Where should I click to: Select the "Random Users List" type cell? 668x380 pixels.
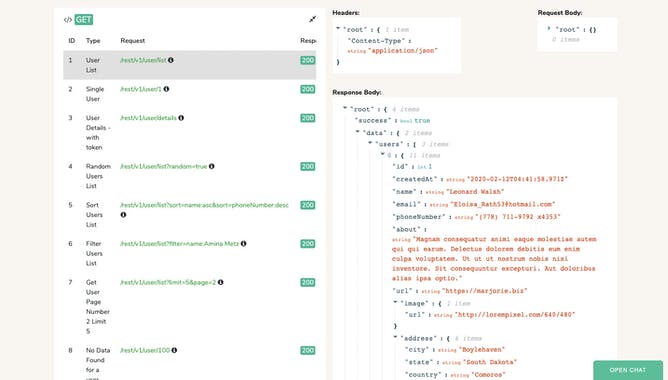coord(98,176)
